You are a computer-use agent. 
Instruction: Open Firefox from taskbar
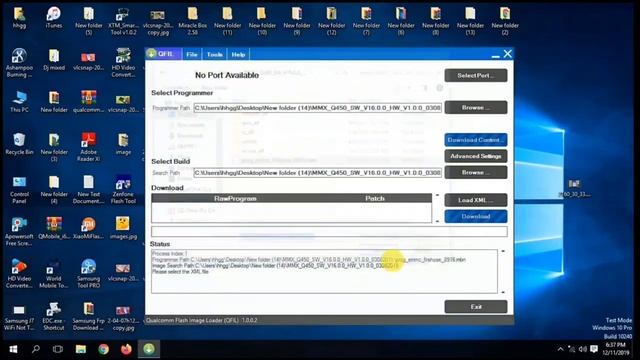tap(126, 349)
